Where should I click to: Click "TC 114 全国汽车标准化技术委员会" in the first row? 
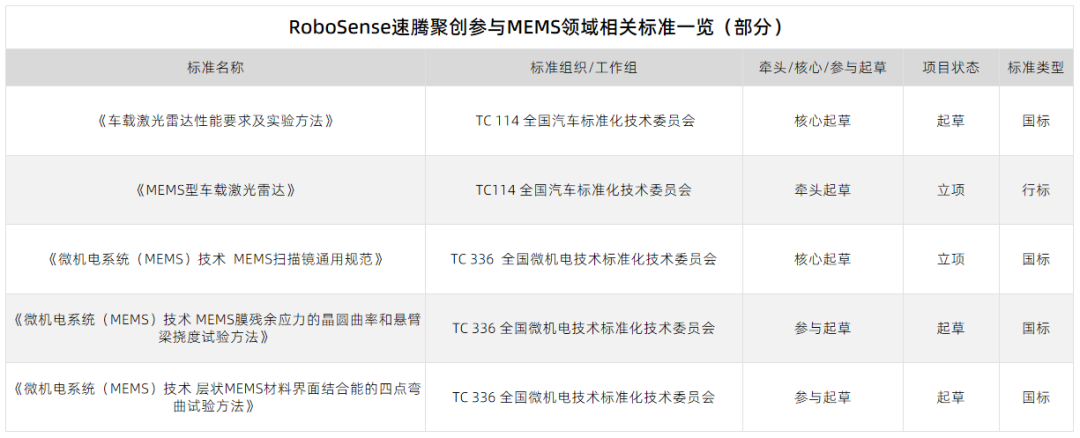[584, 121]
